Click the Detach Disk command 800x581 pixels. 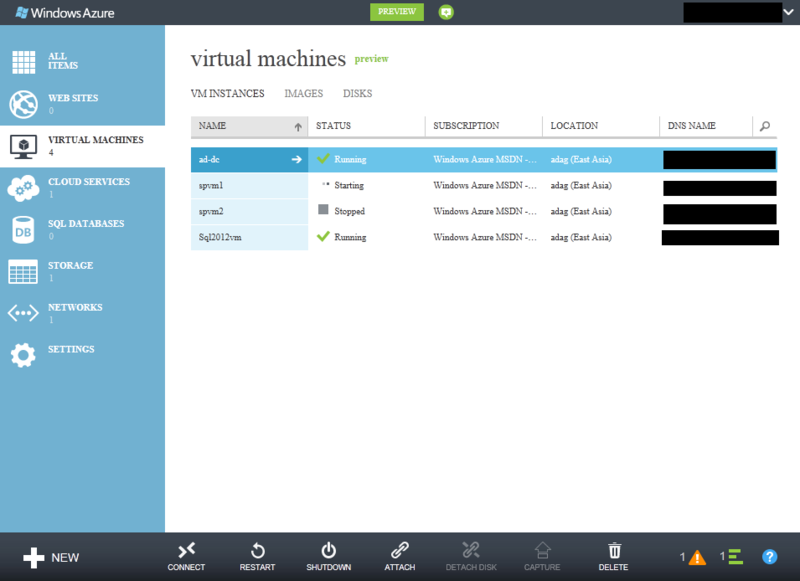coord(471,557)
